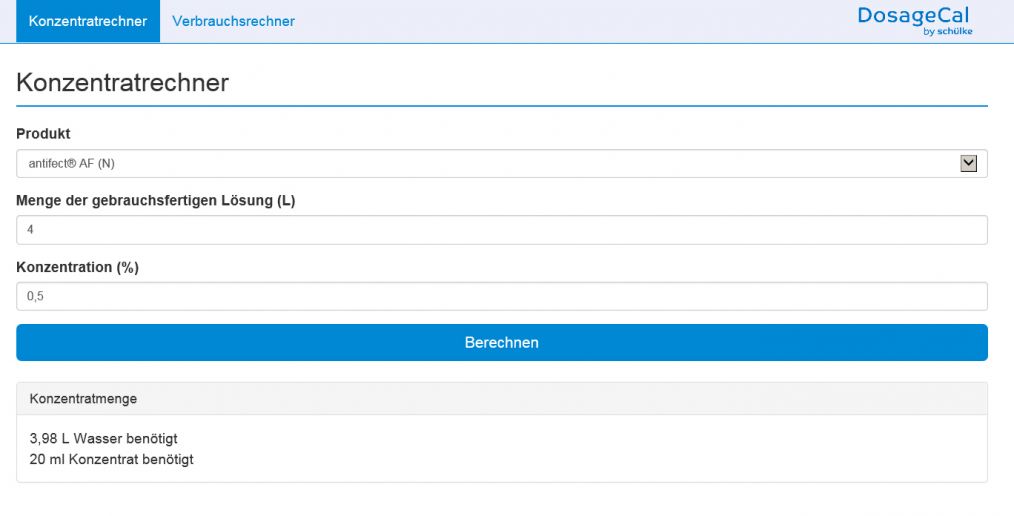
Task: Open the Konzentratrechner tab
Action: click(x=88, y=21)
